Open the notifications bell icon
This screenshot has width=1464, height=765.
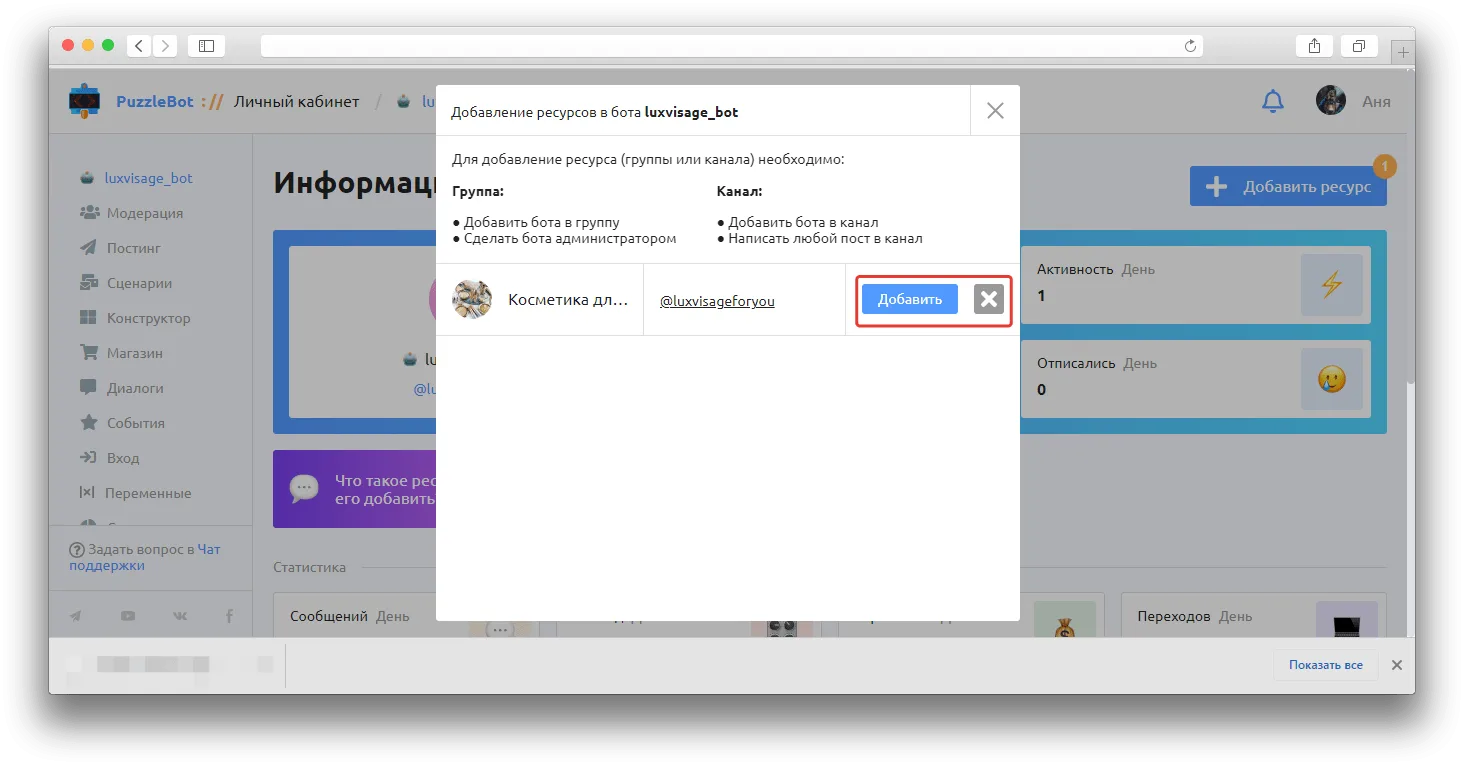pos(1272,101)
